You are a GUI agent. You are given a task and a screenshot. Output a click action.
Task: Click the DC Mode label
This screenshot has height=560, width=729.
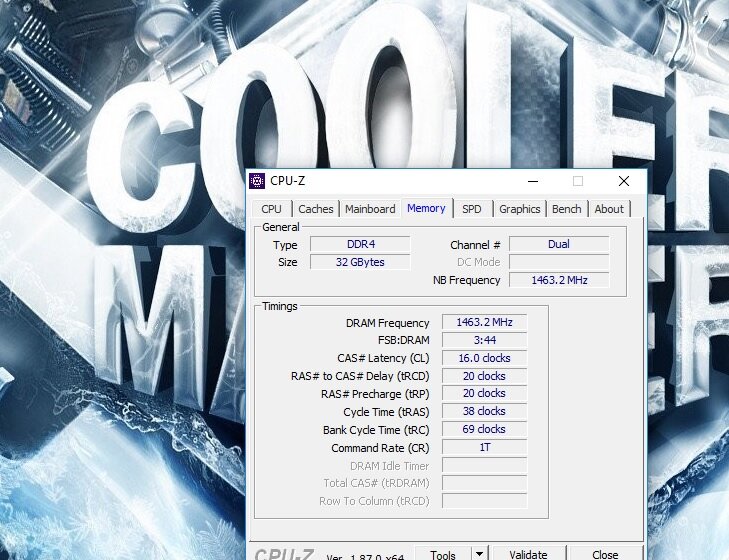pos(478,262)
